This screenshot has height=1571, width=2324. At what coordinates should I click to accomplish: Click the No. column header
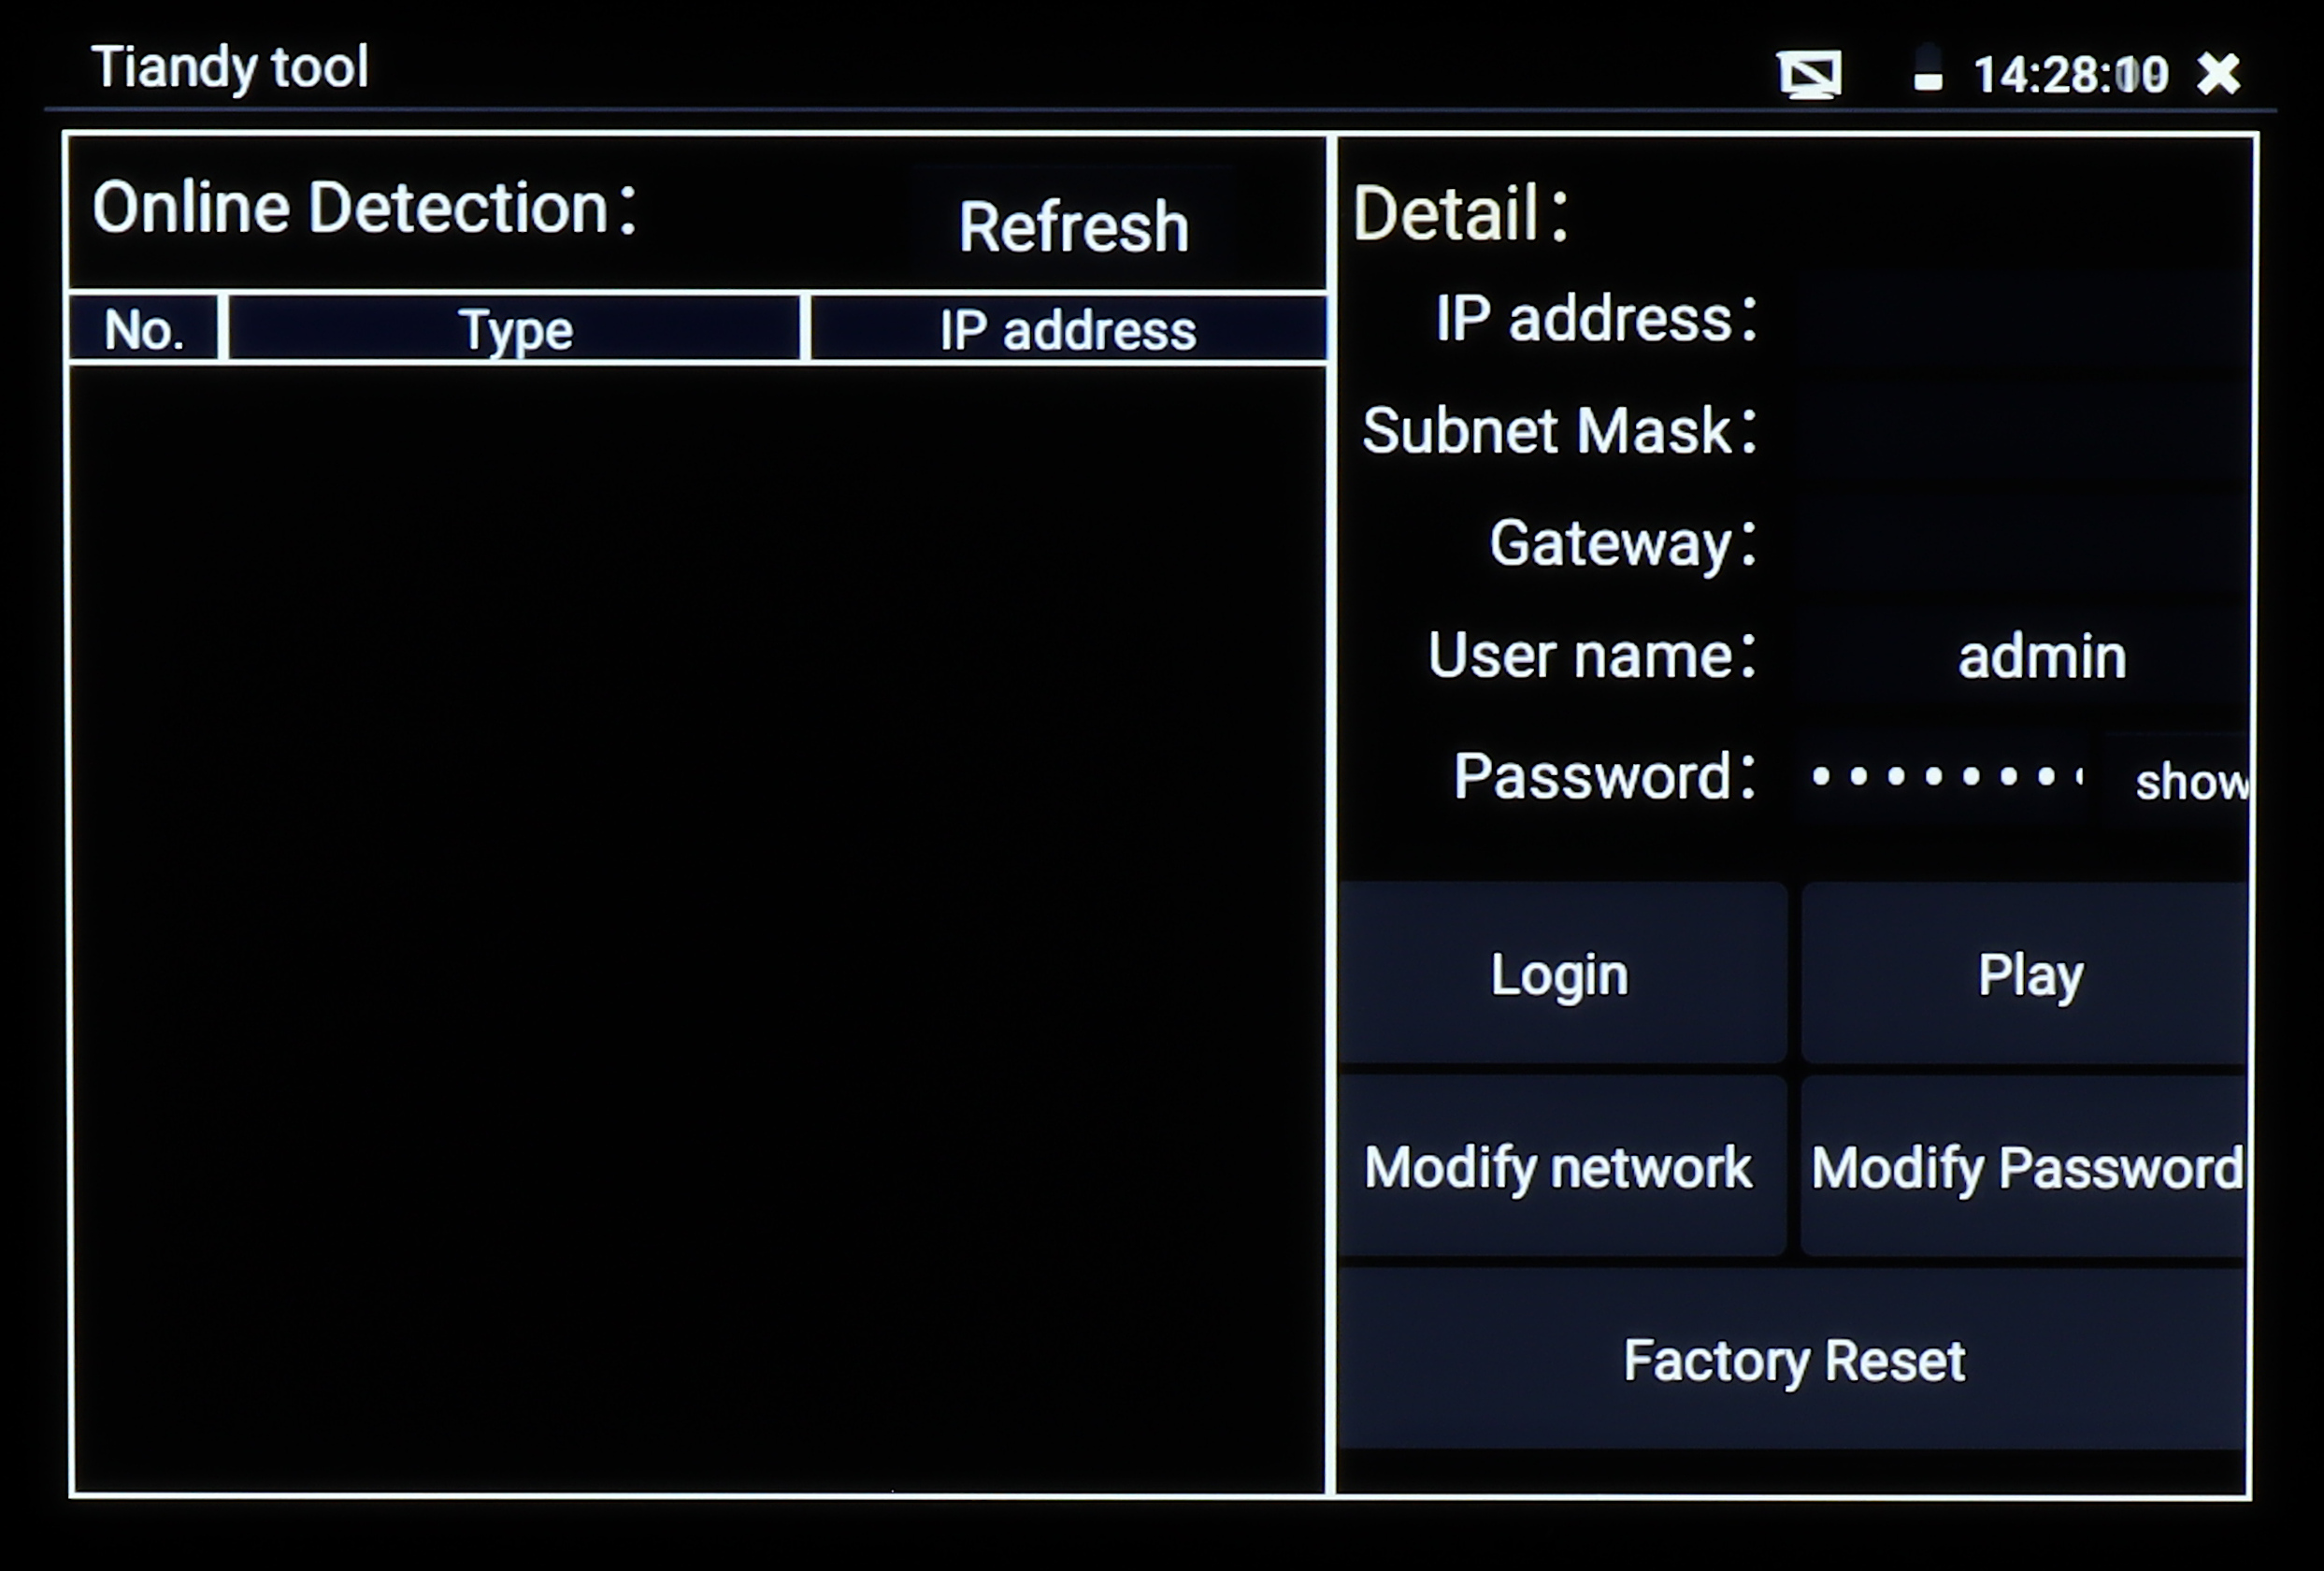tap(144, 329)
